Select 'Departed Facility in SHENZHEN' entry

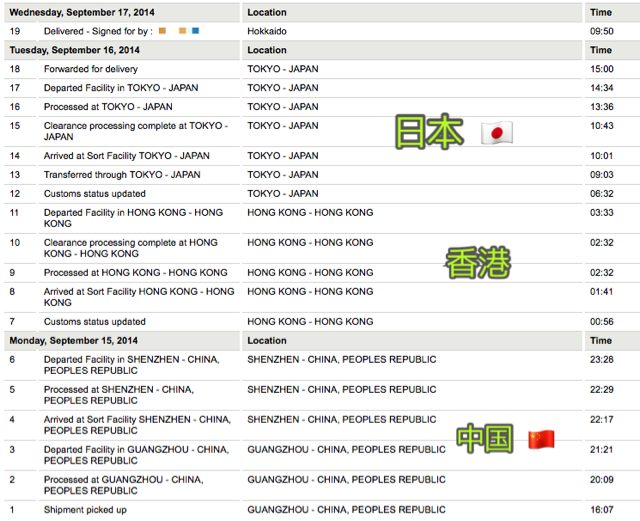131,365
